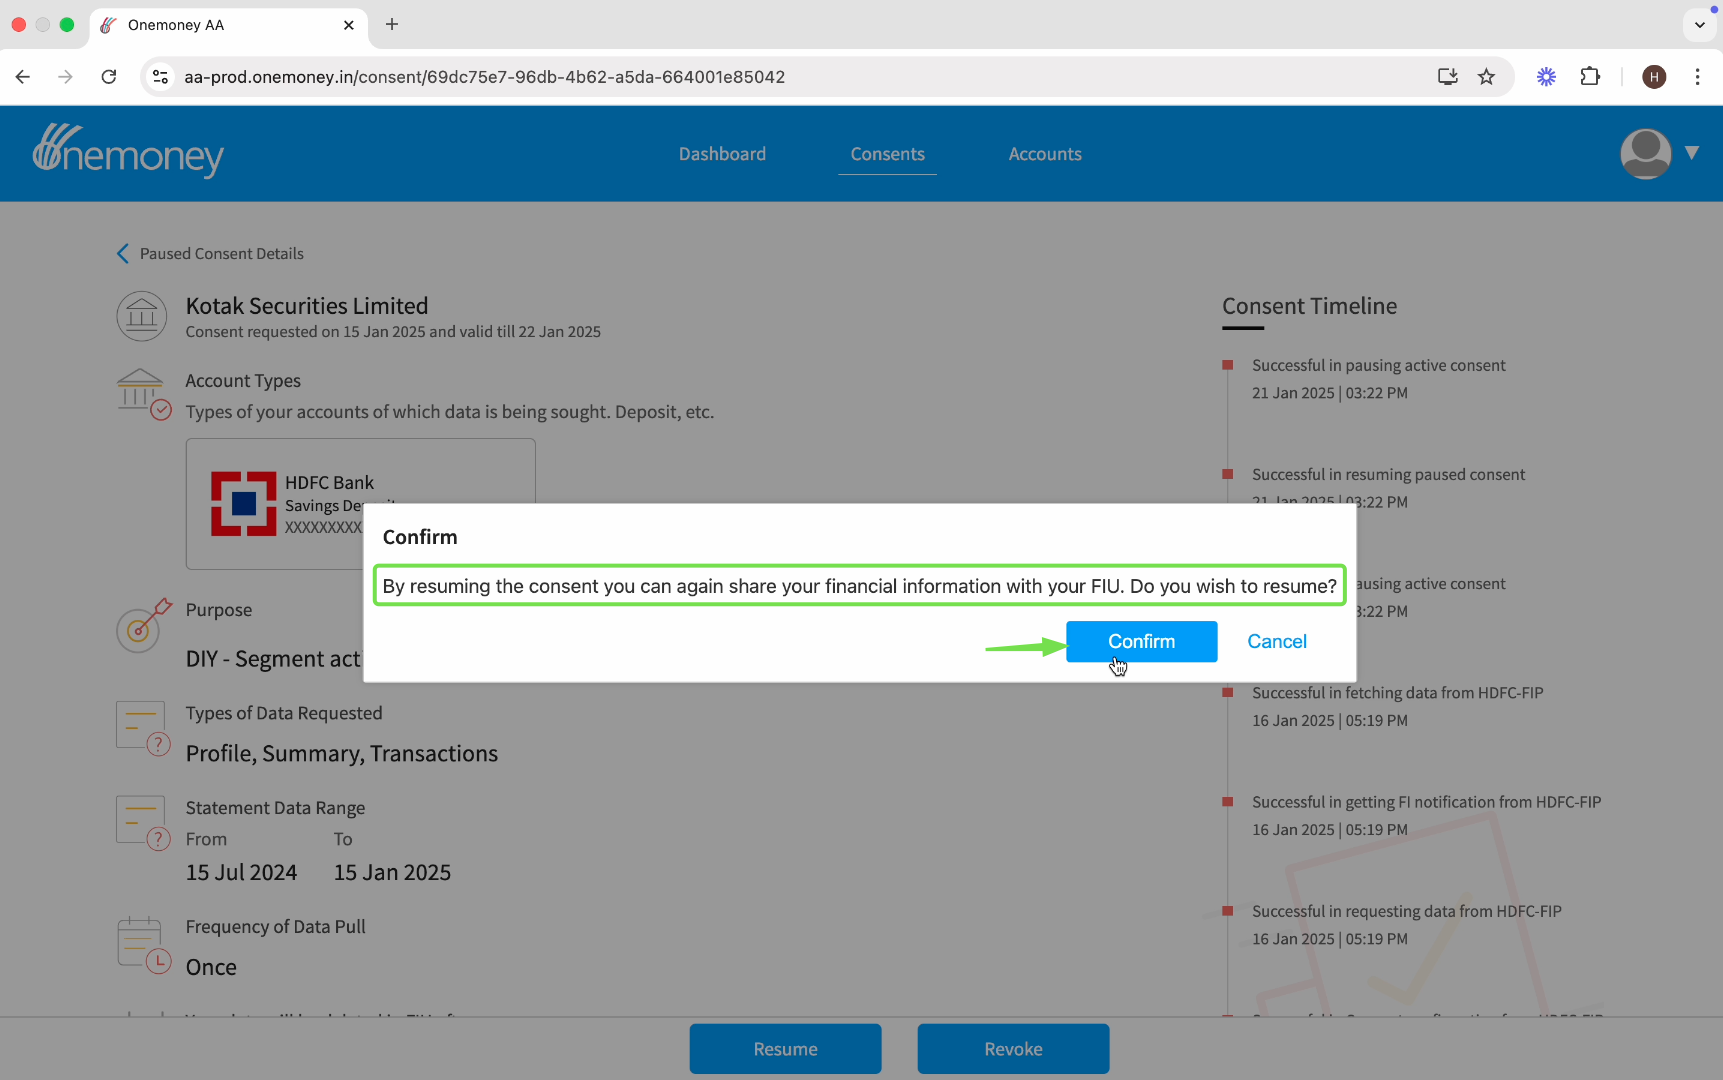The image size is (1723, 1080).
Task: Install app icon in address bar
Action: click(x=1447, y=77)
